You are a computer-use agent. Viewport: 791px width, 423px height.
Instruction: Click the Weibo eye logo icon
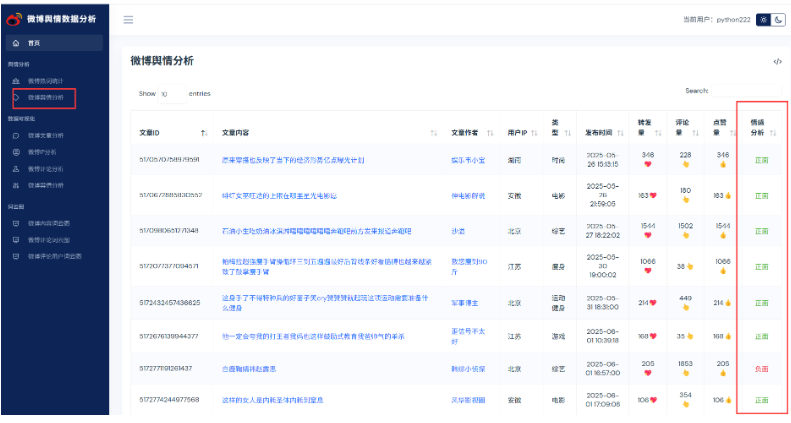point(14,19)
